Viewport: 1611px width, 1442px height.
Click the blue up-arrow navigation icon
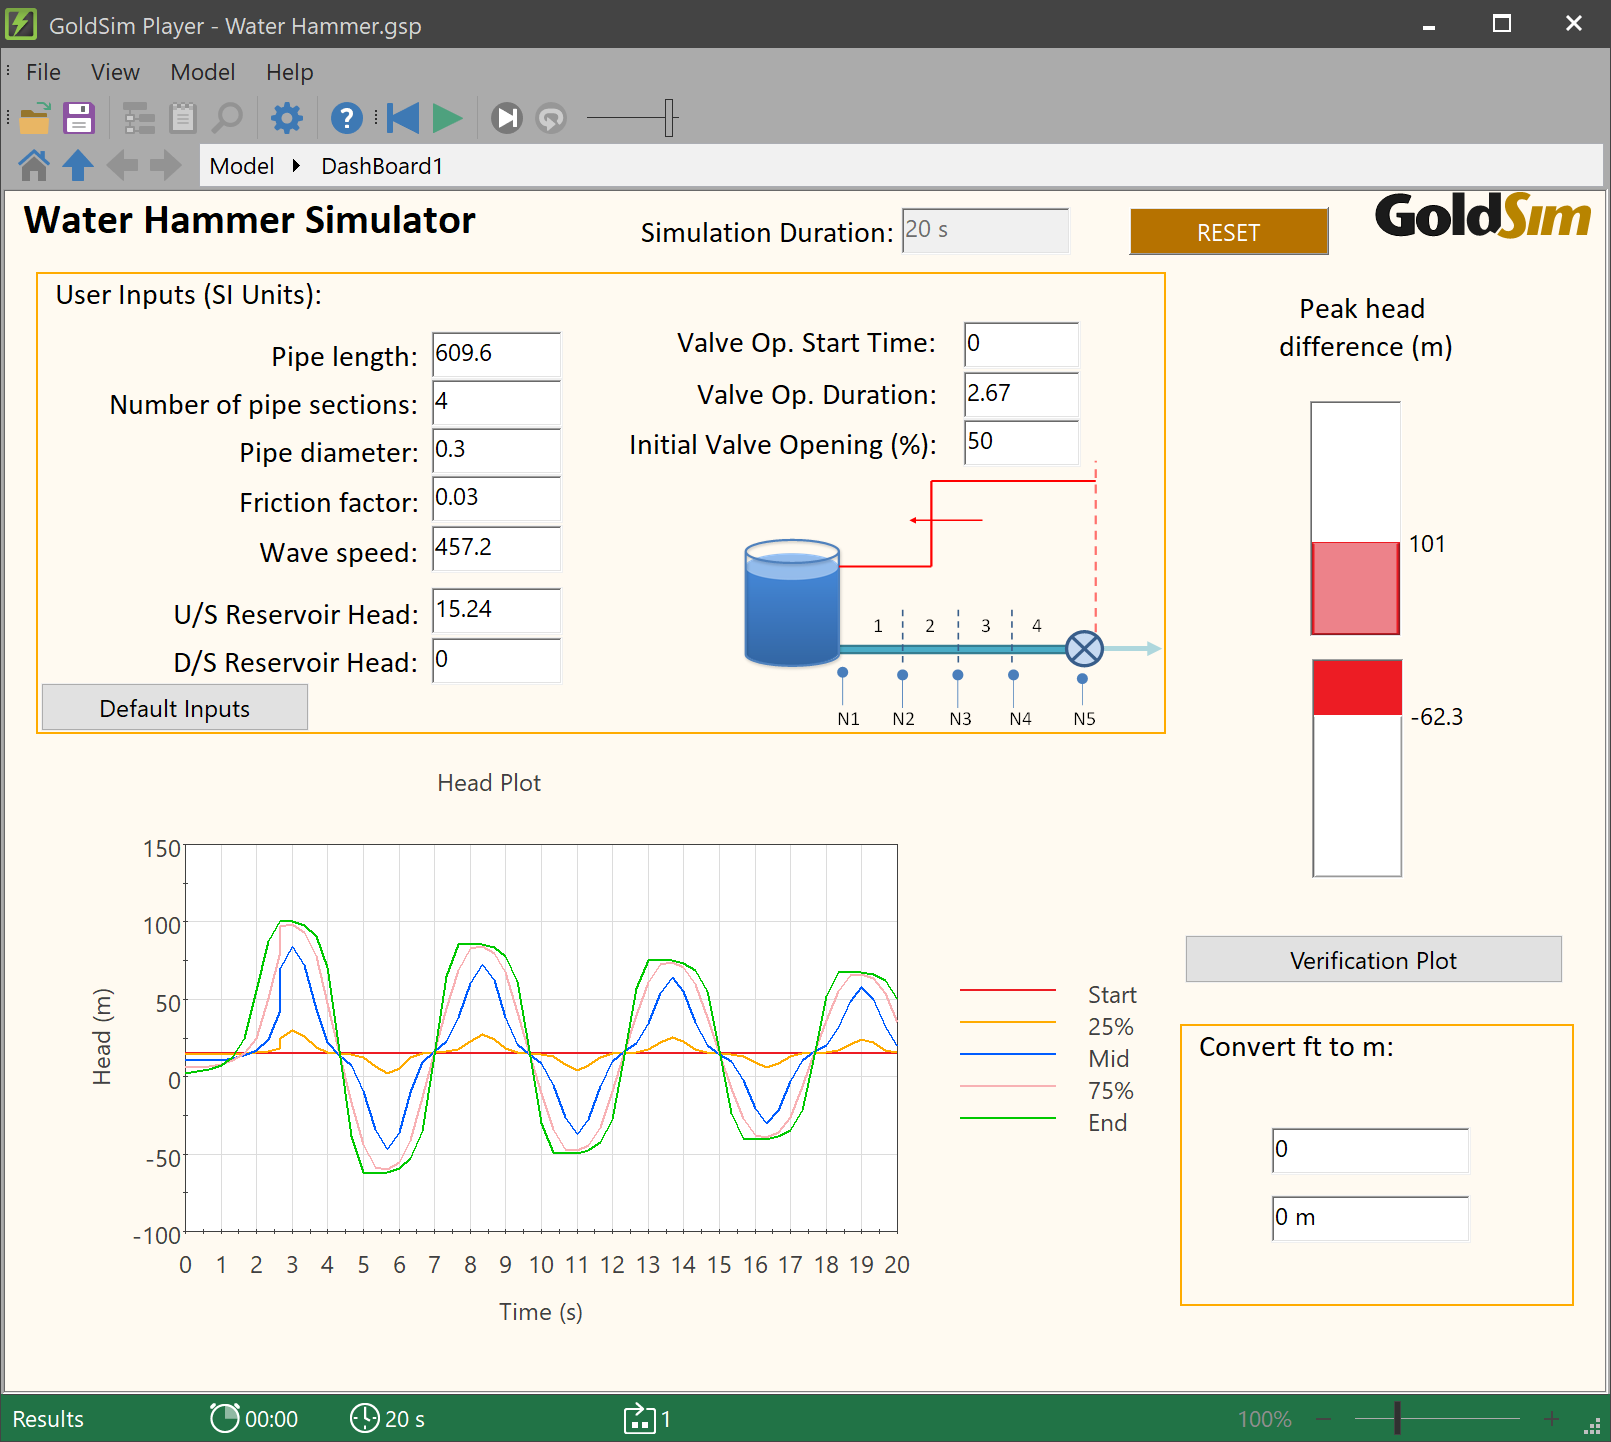point(78,165)
